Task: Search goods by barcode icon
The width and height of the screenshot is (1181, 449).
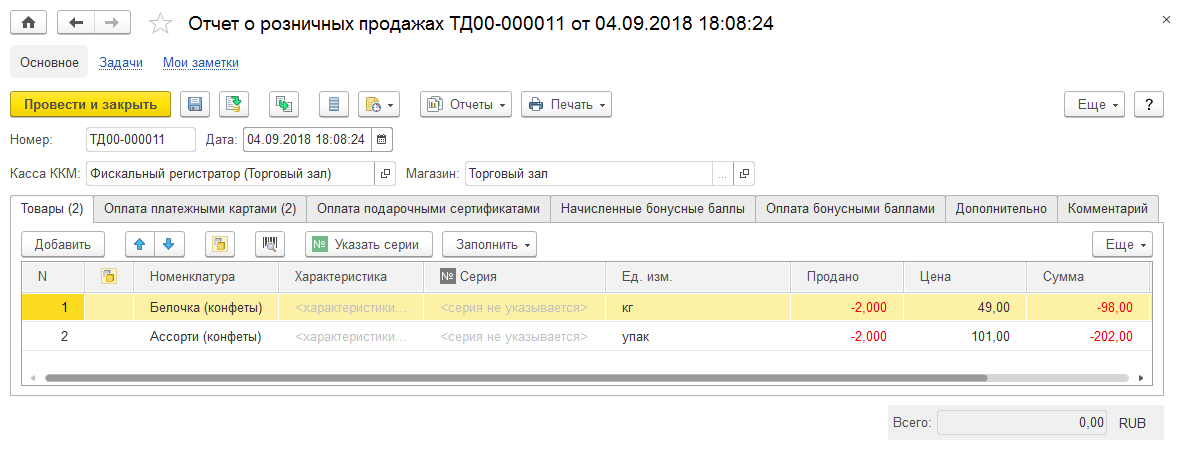Action: coord(268,244)
